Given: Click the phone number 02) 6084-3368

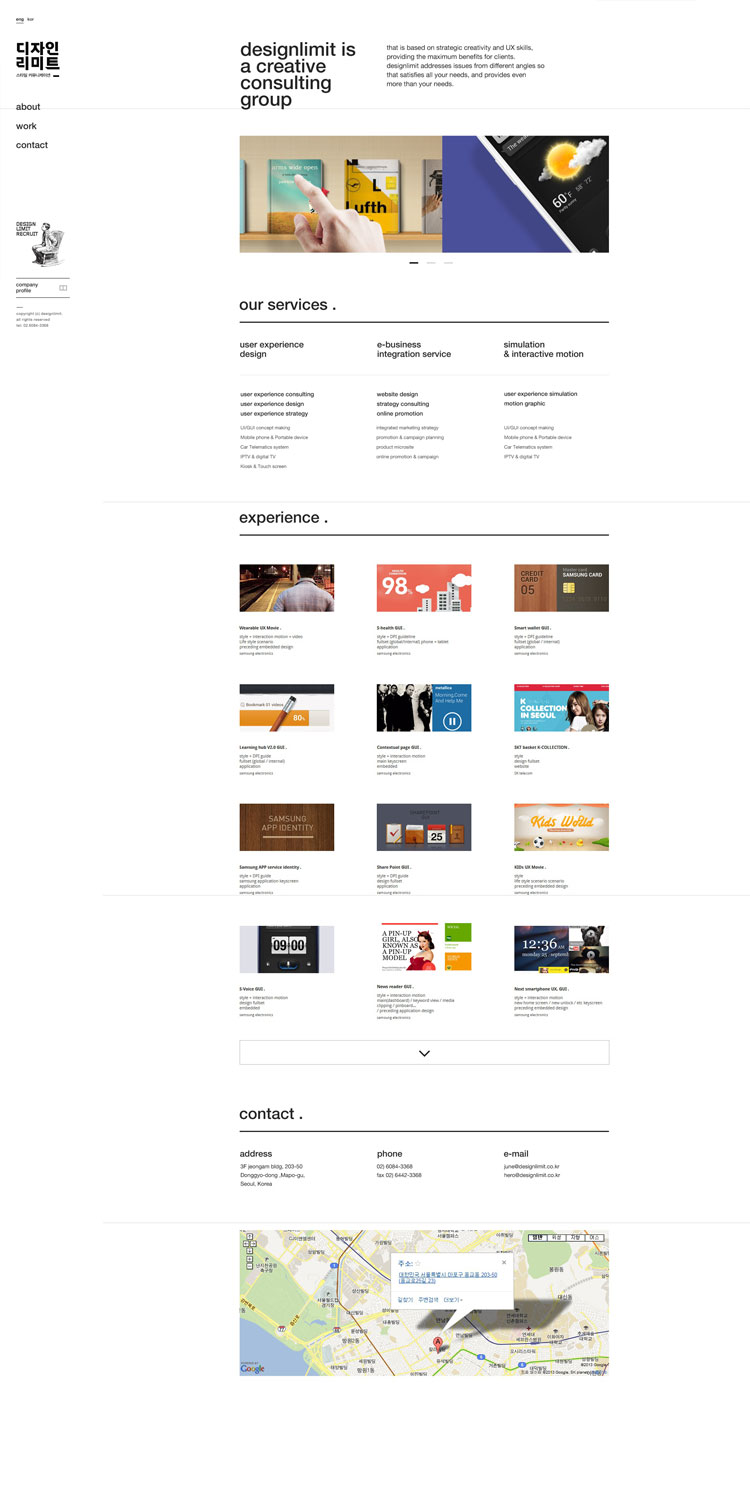Looking at the screenshot, I should coord(394,1166).
